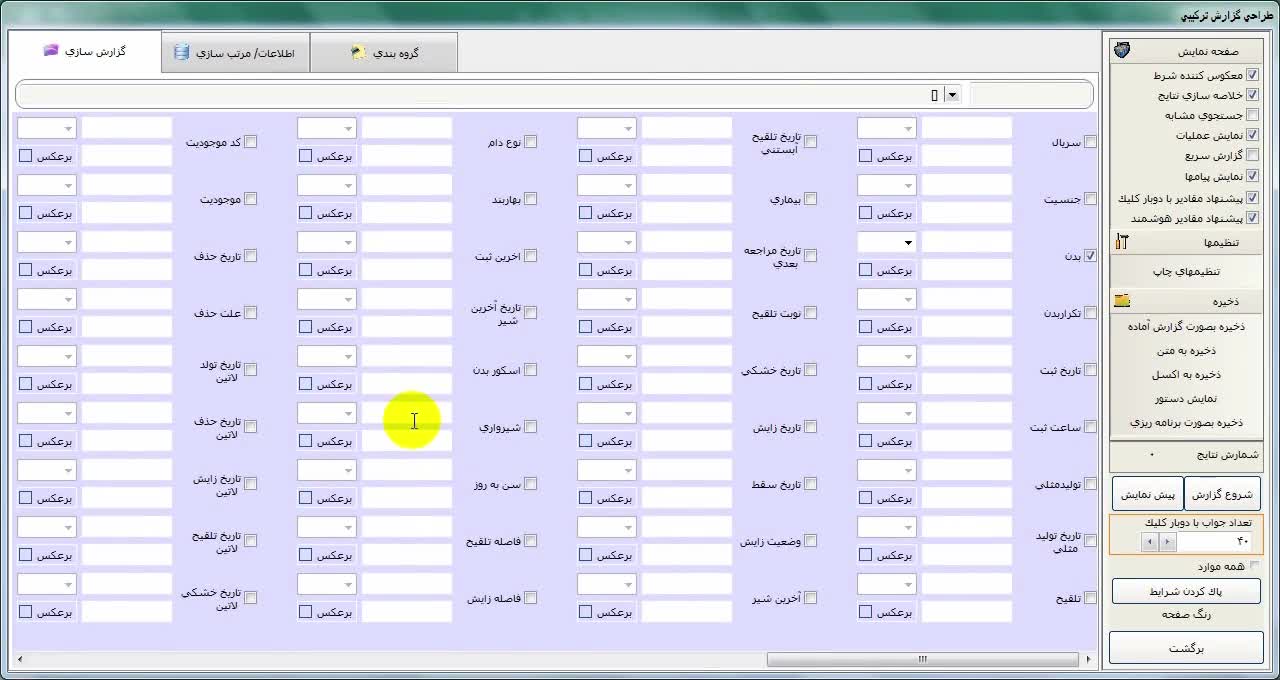Expand the top condition bar dropdown arrow
This screenshot has height=680, width=1280.
pos(952,95)
